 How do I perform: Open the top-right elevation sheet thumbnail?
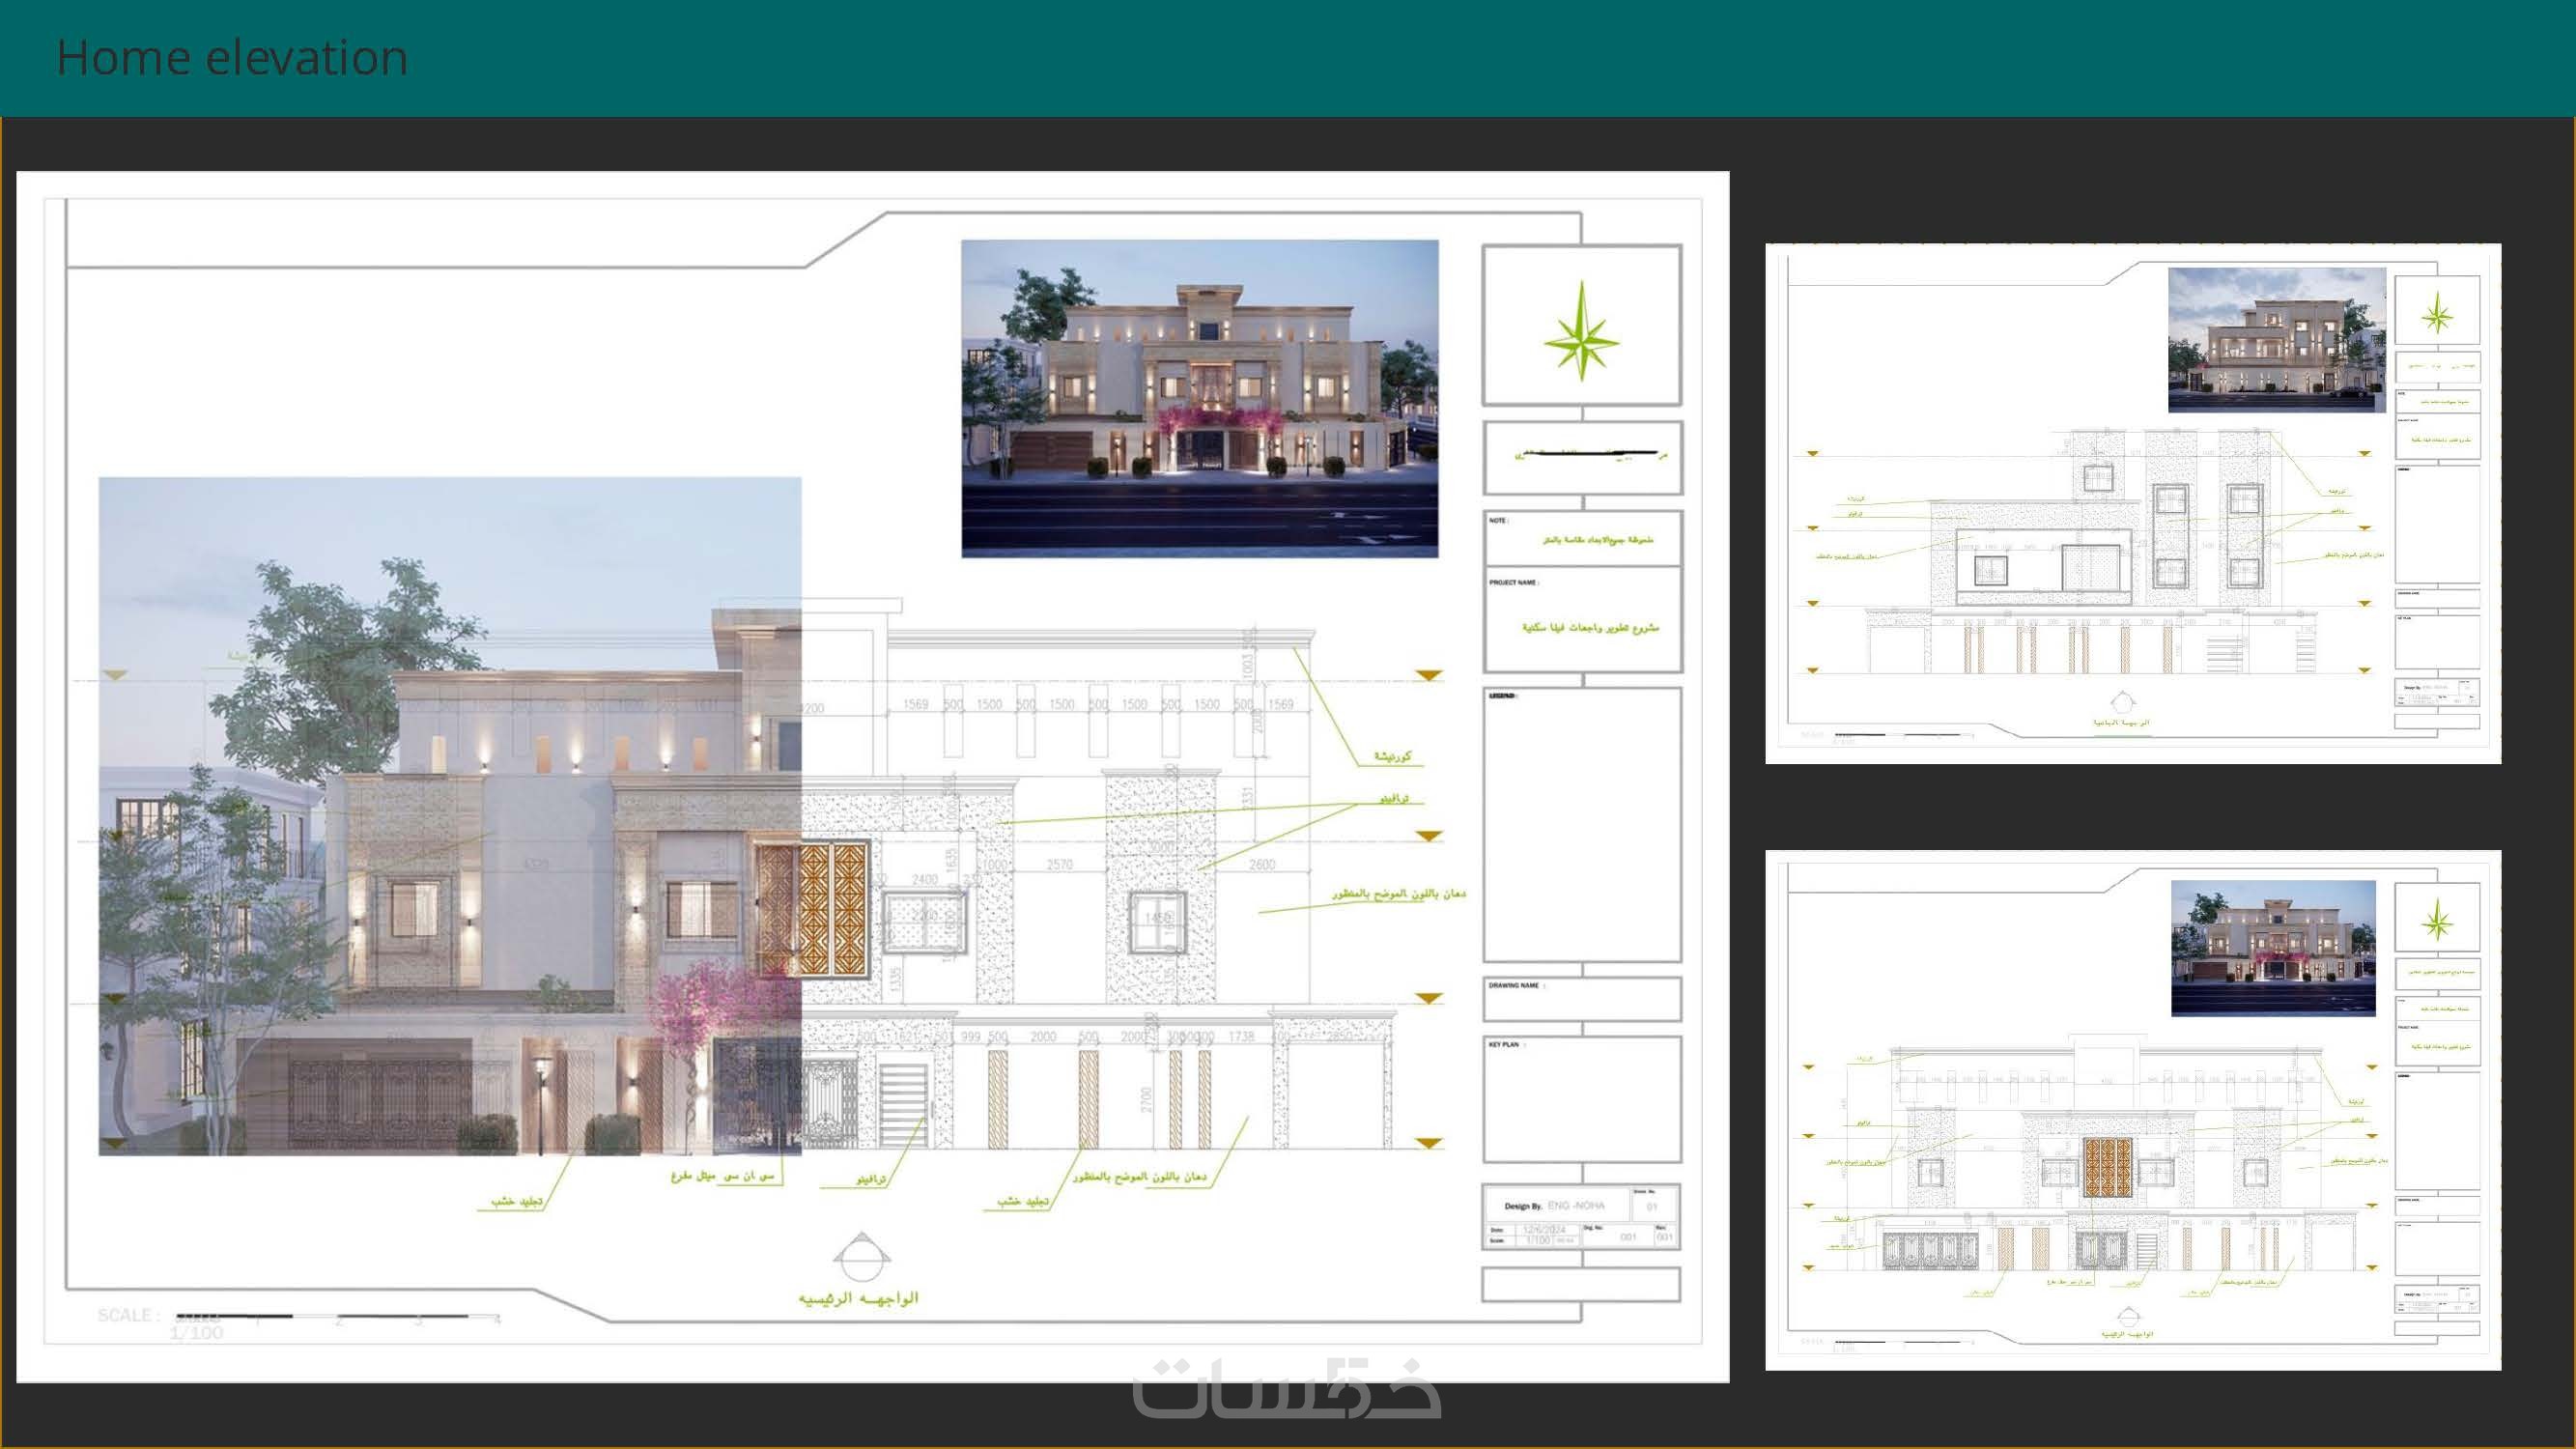coord(2132,503)
